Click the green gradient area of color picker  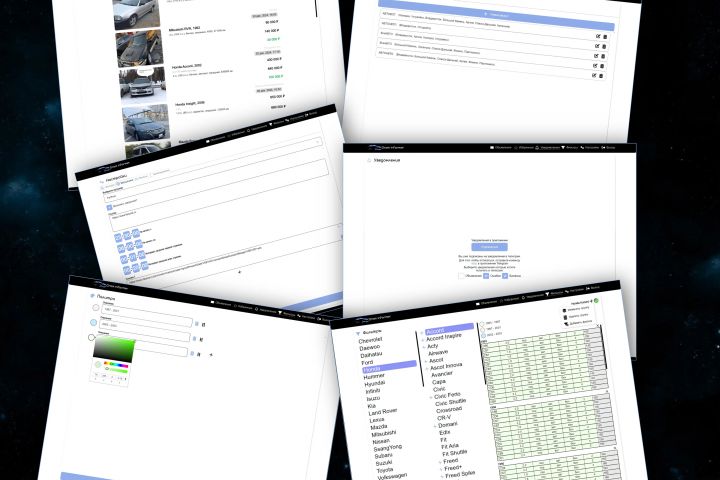(114, 350)
